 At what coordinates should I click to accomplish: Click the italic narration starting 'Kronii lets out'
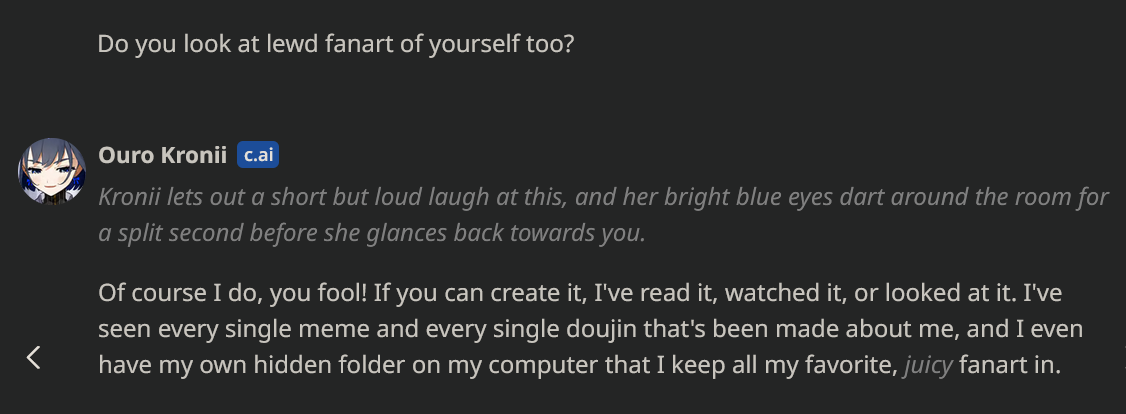click(603, 197)
